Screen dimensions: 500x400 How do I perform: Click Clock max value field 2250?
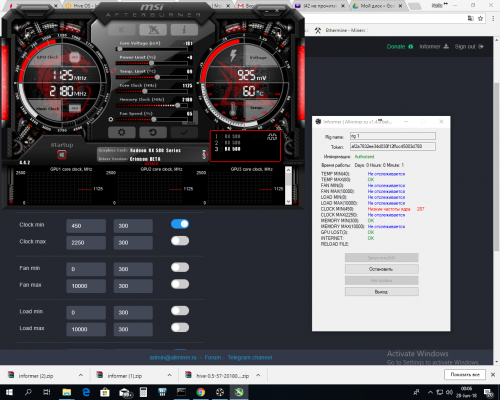86,243
